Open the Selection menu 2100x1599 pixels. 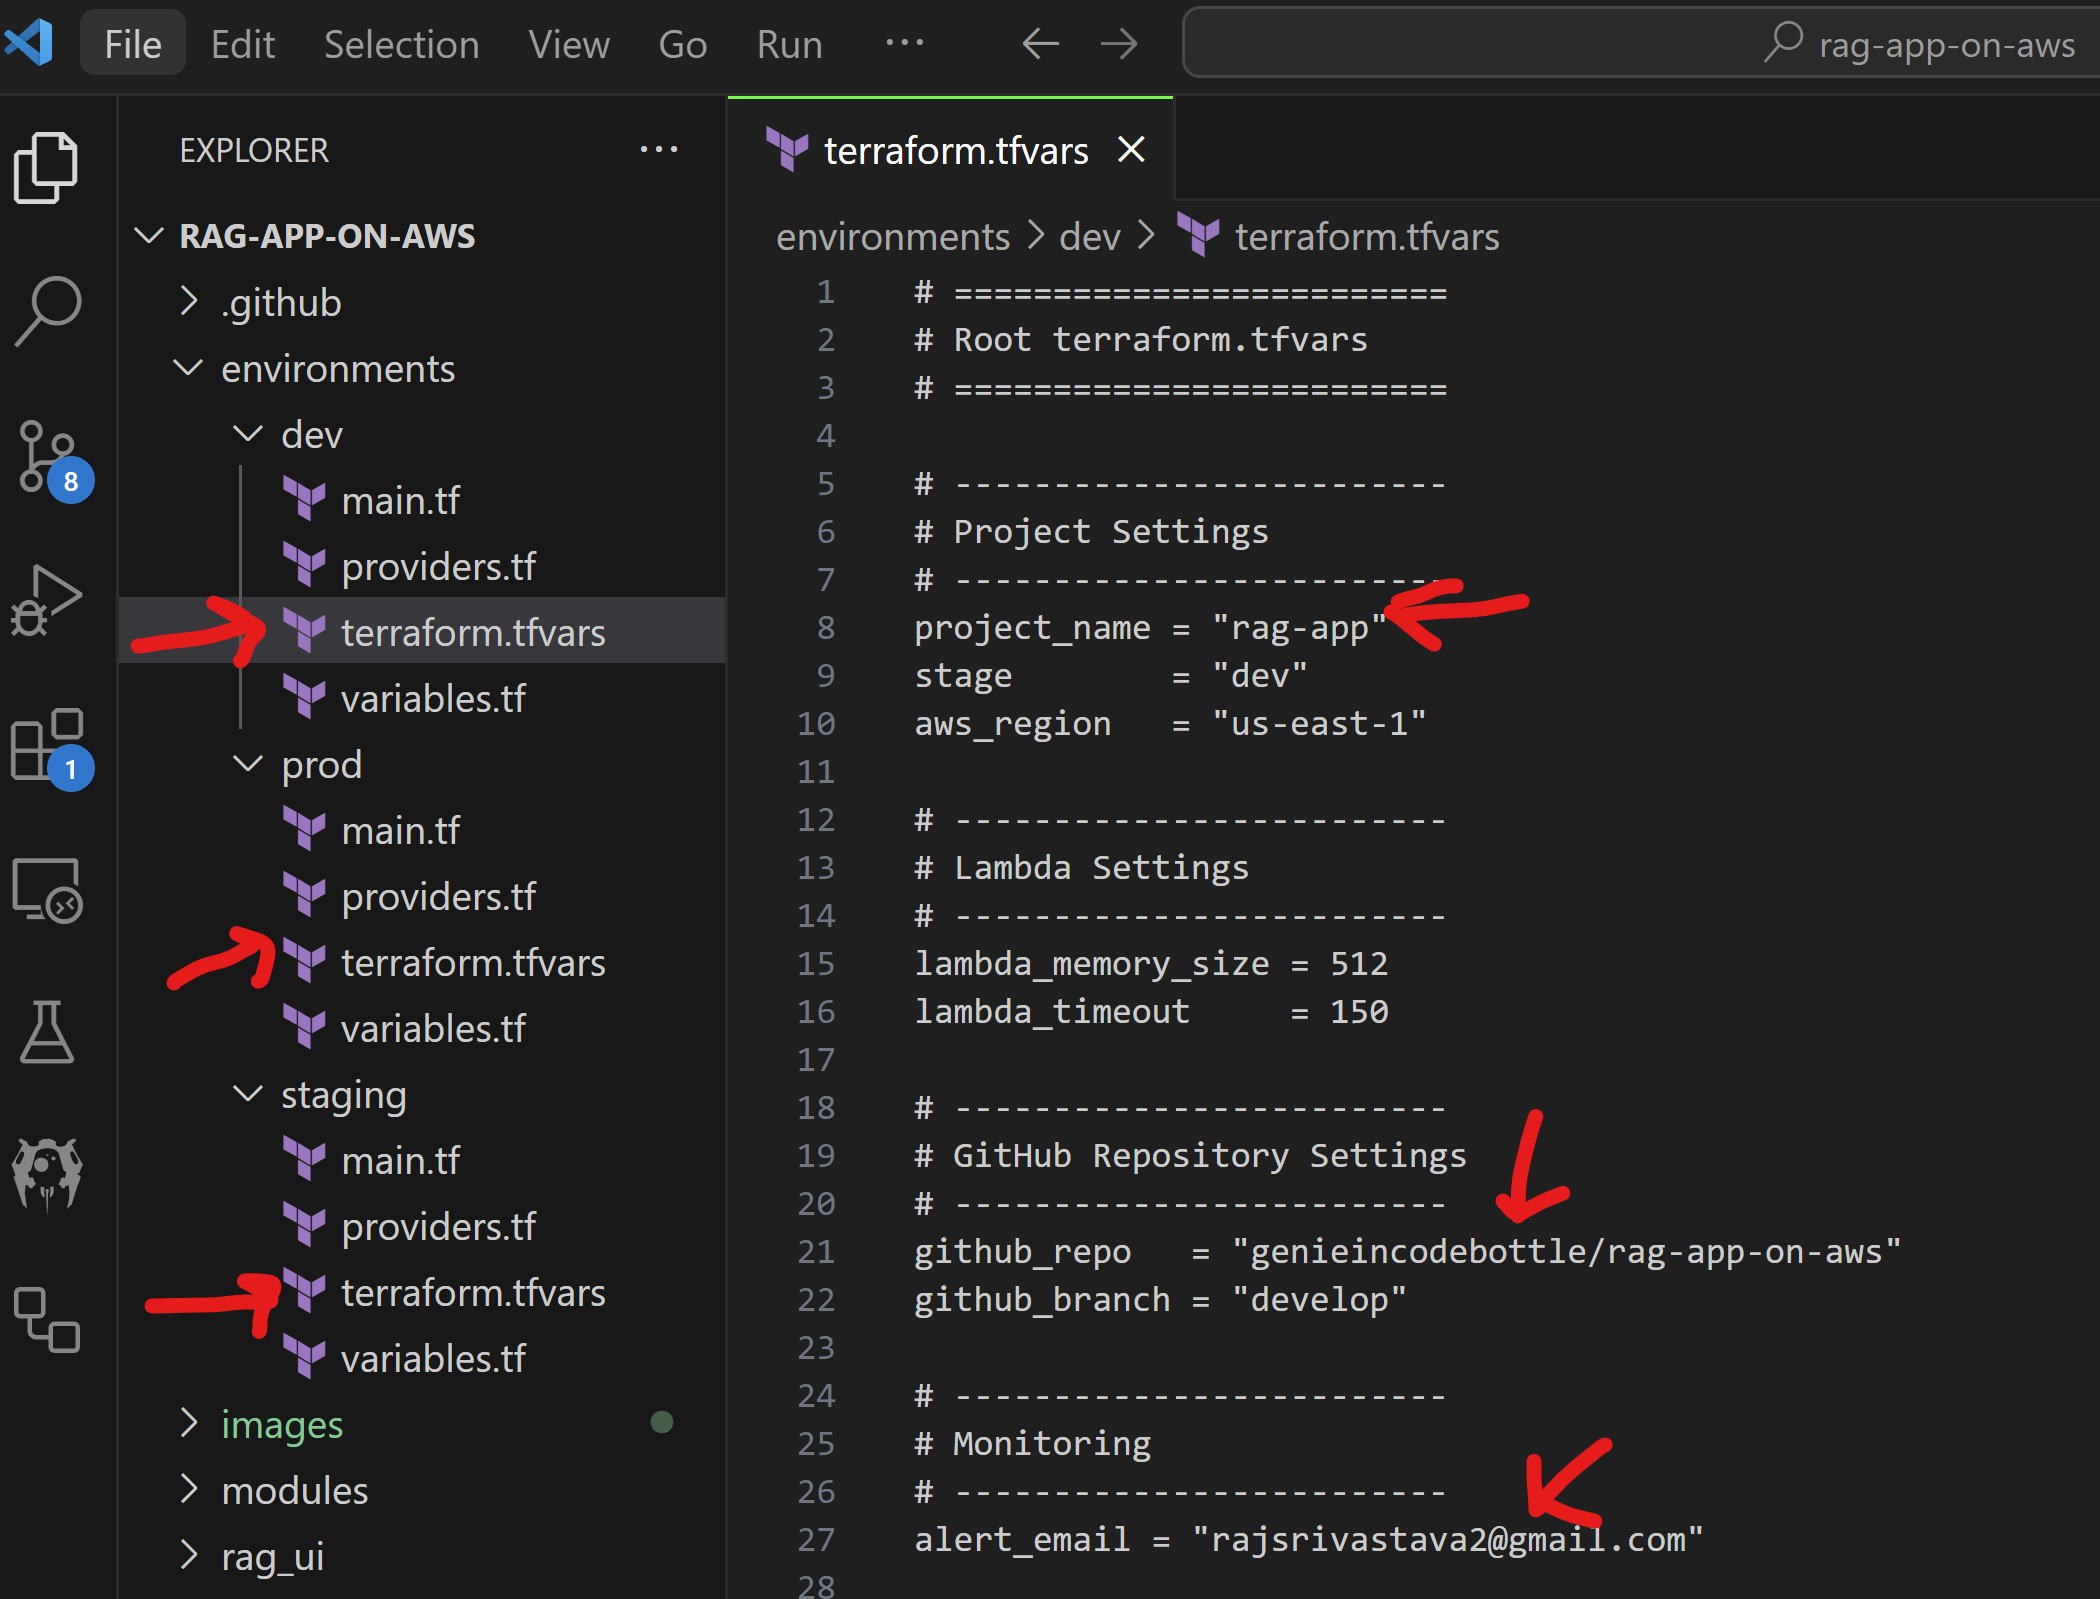pos(401,44)
